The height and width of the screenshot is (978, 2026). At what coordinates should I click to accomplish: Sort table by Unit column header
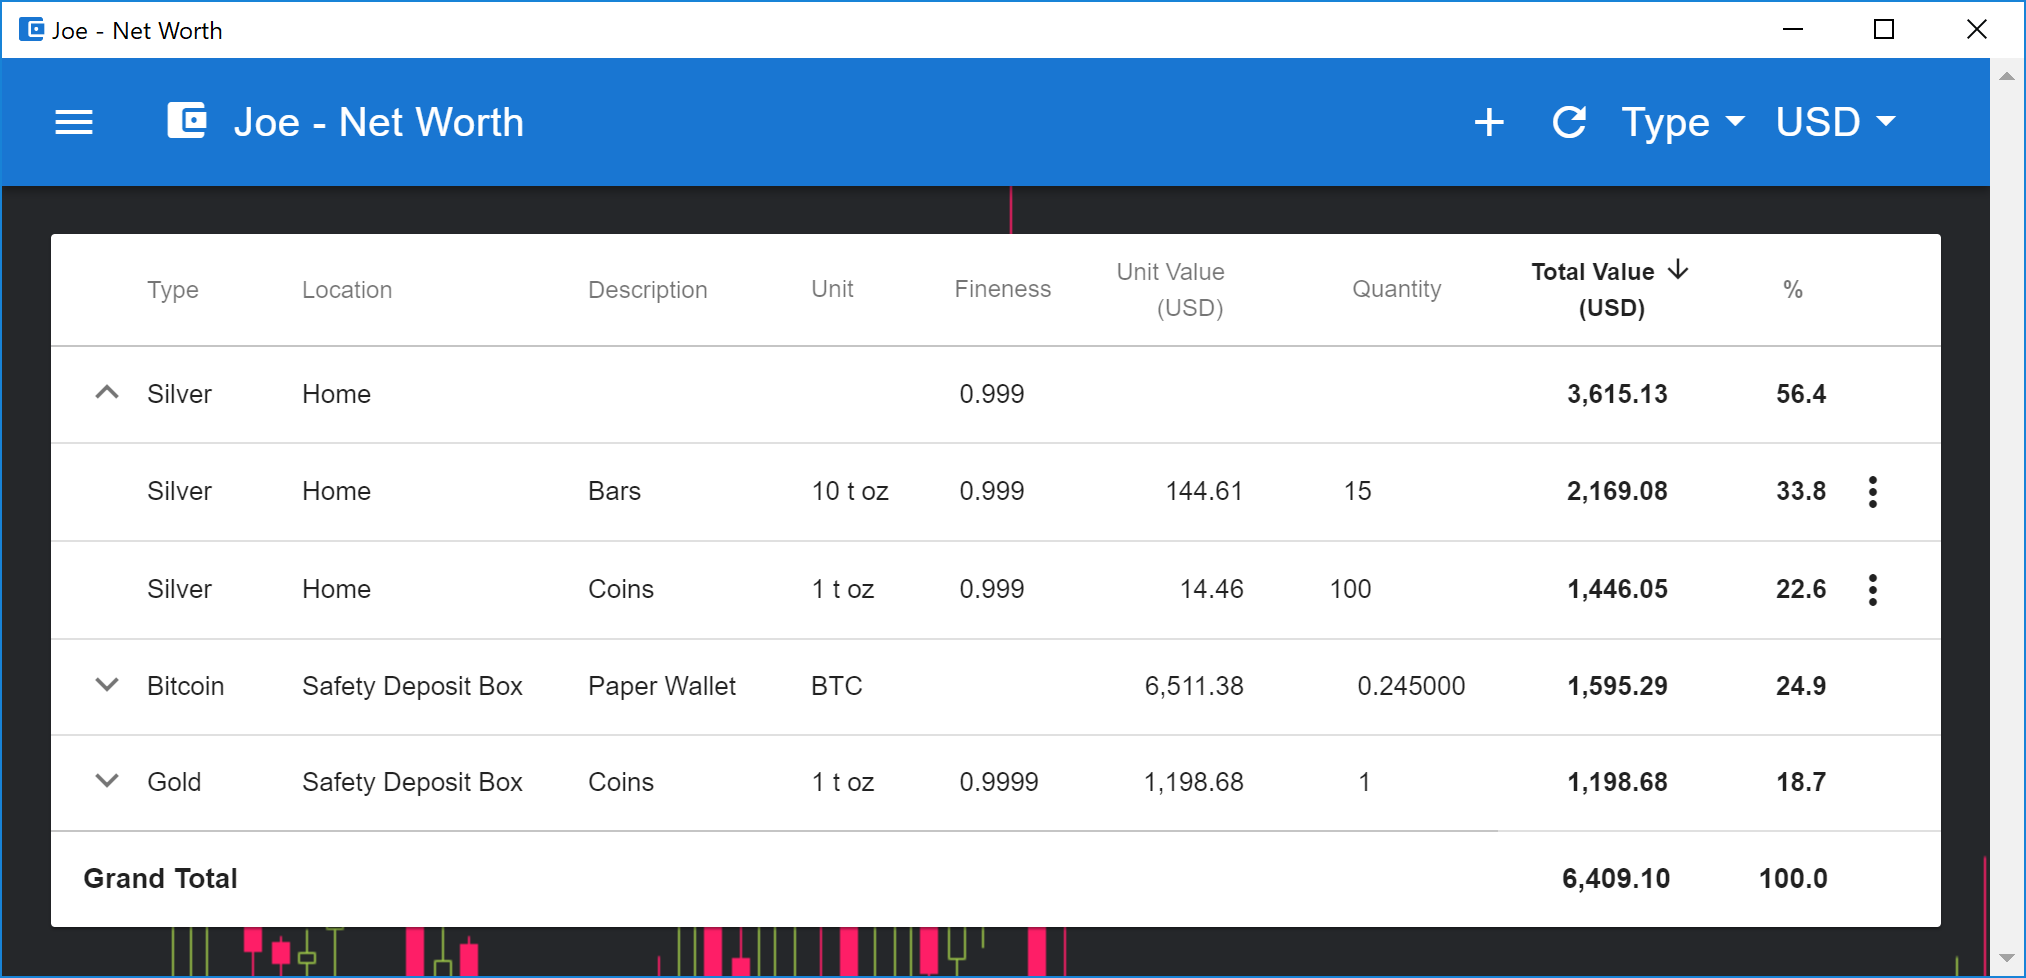pos(832,289)
